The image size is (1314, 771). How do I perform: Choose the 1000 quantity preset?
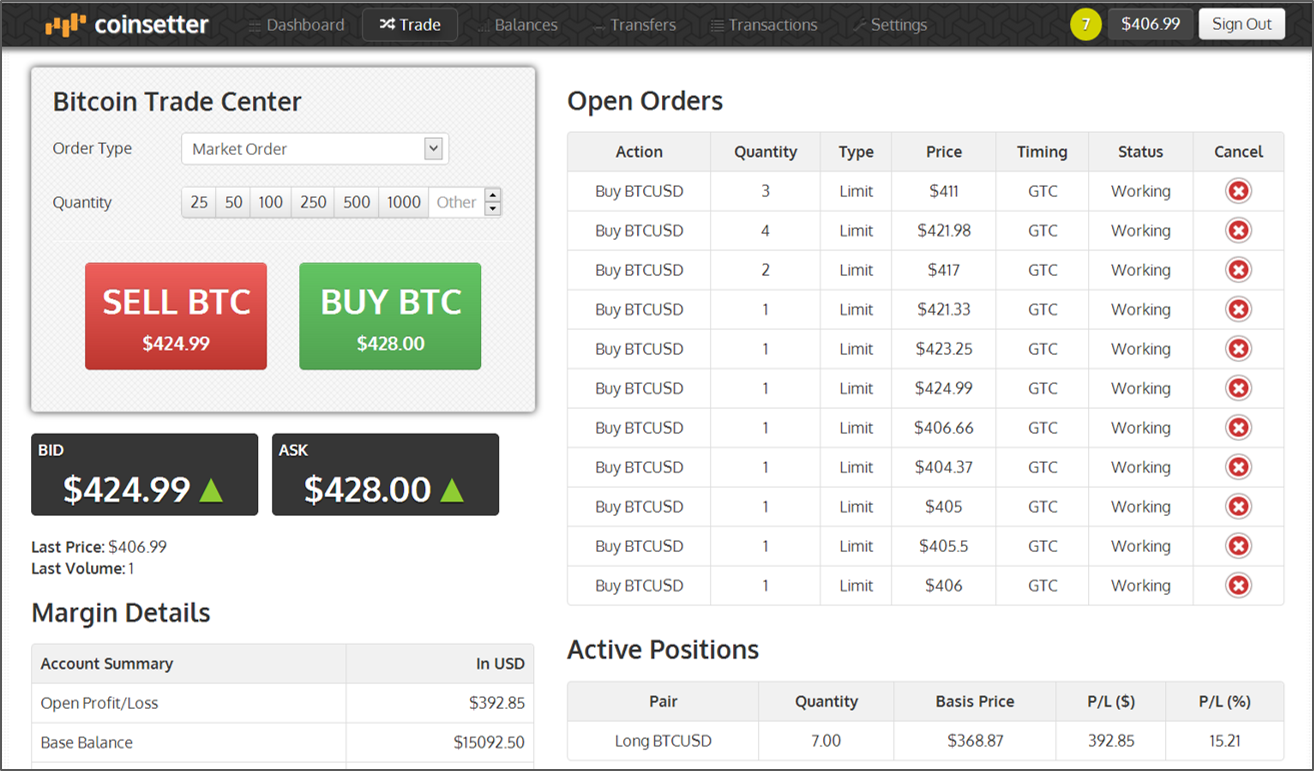403,202
